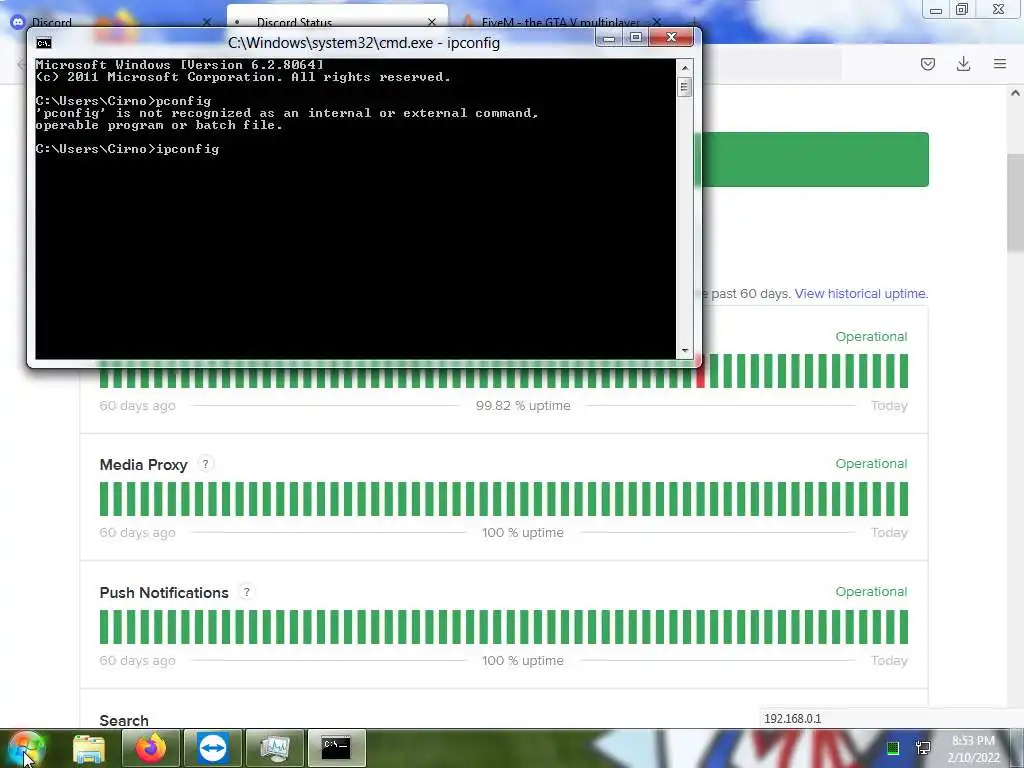Click Media Proxy 100 % uptime label
The width and height of the screenshot is (1024, 768).
coord(523,533)
